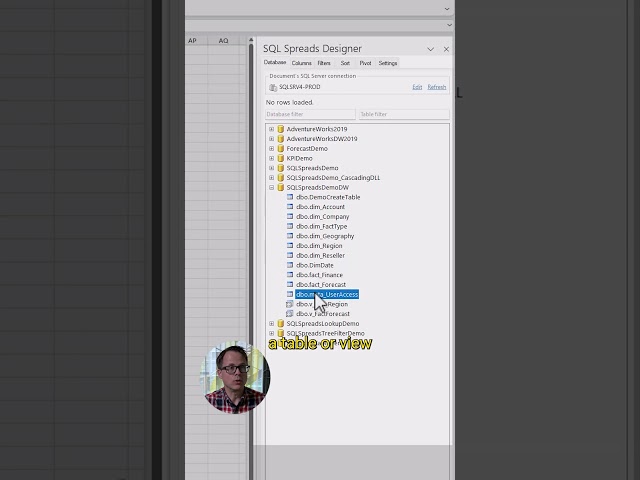Expand the AdventureWorks2019 database node

271,129
